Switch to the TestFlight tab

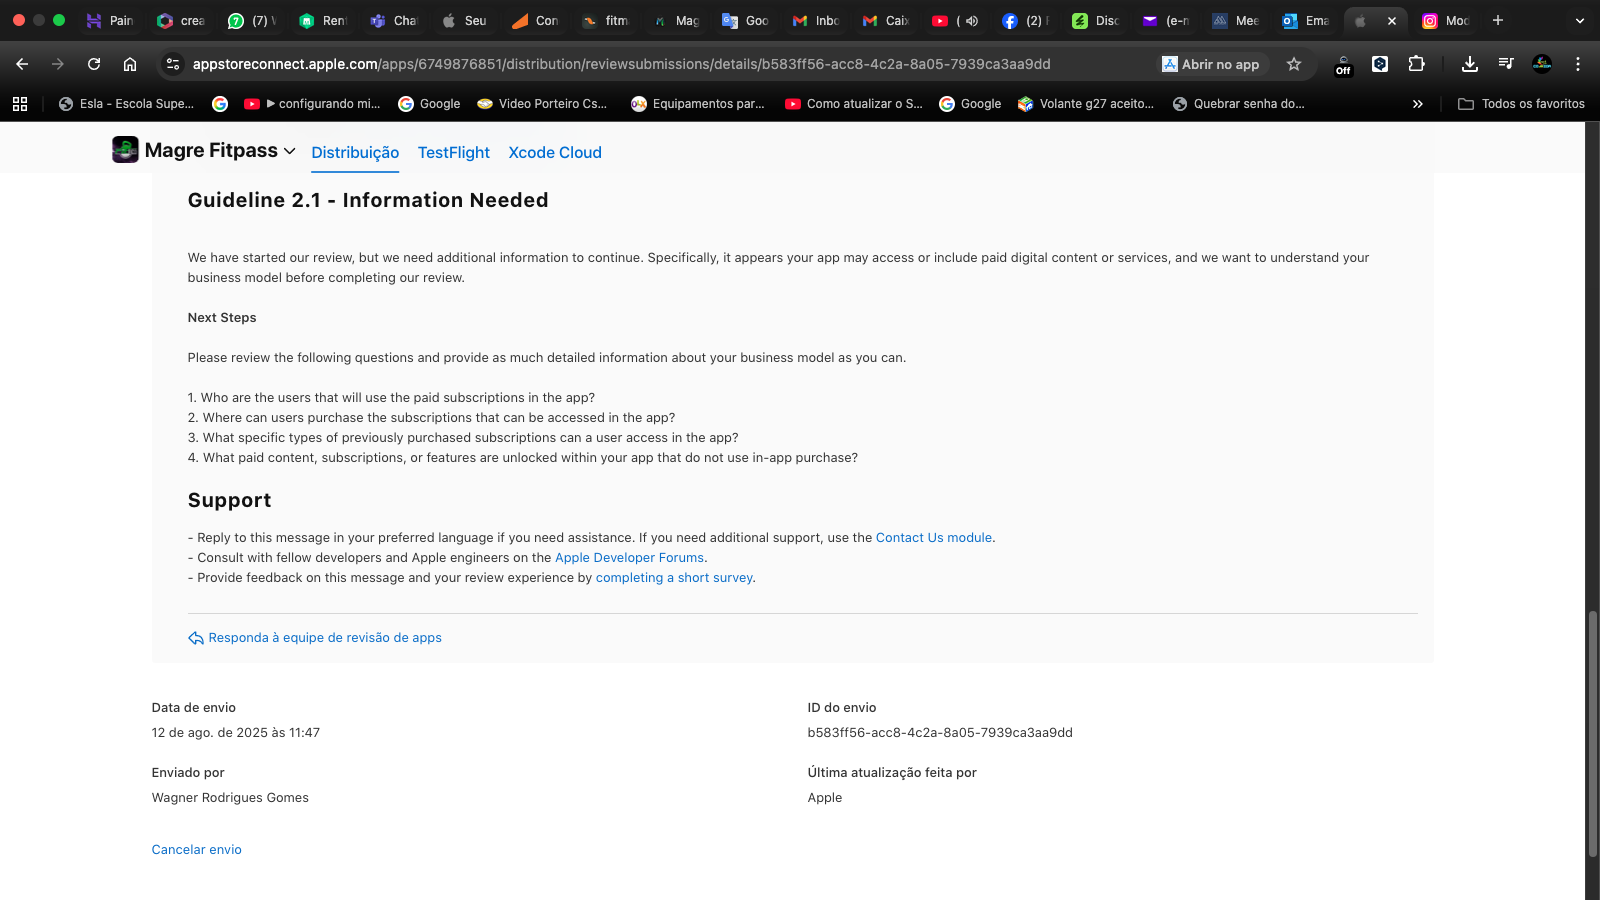pyautogui.click(x=454, y=152)
